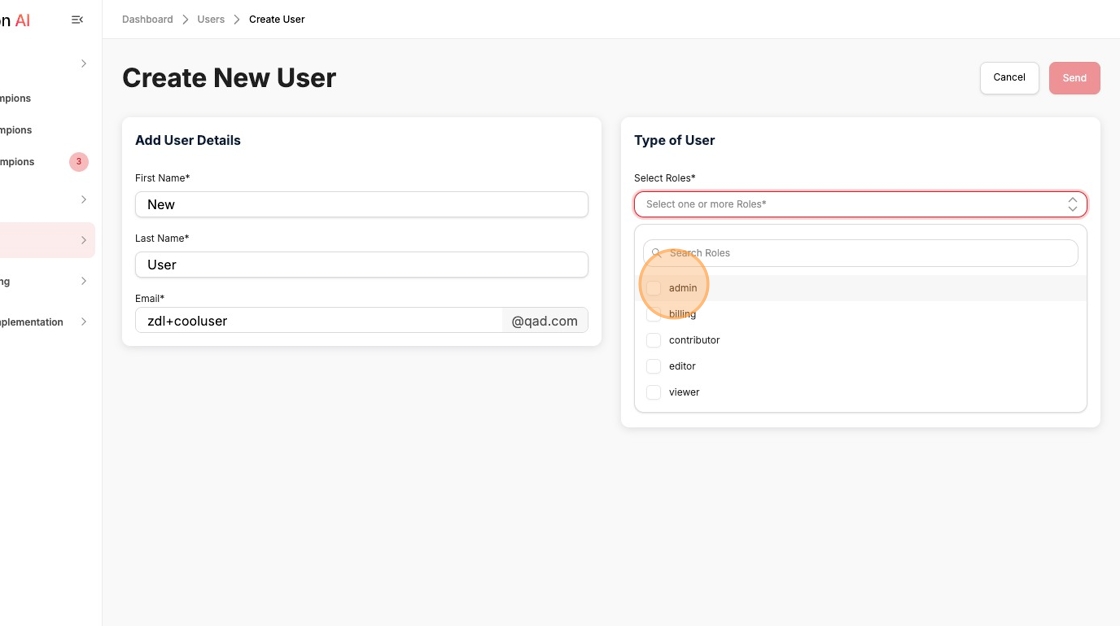Open the Select Roles dropdown
The width and height of the screenshot is (1120, 626).
[x=860, y=204]
